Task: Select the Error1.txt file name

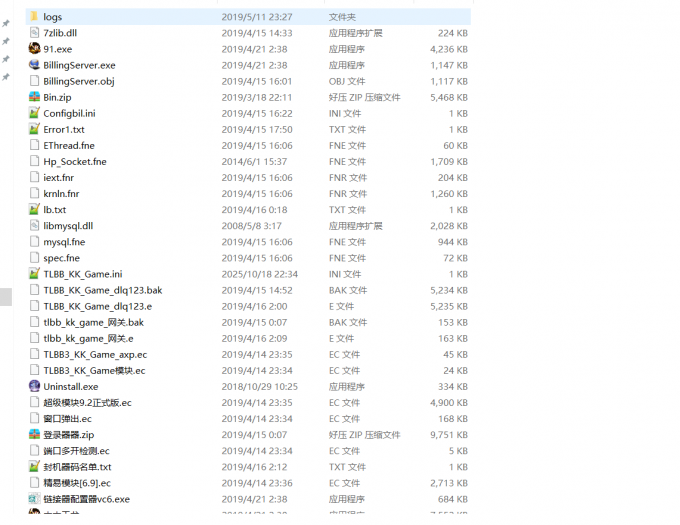Action: pyautogui.click(x=63, y=129)
